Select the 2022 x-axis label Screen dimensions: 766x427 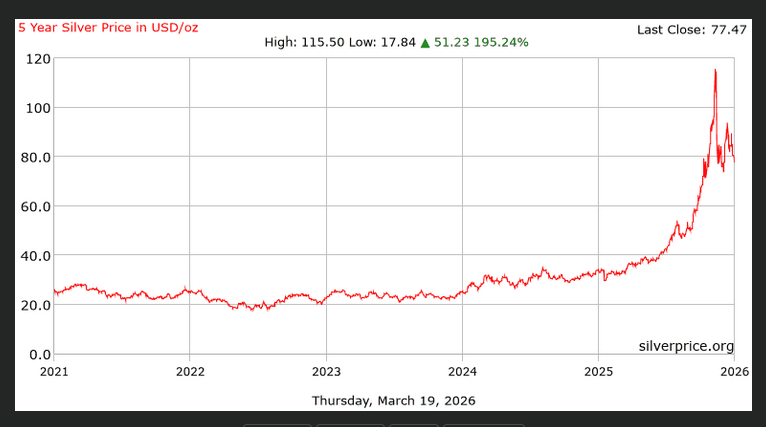tap(190, 372)
